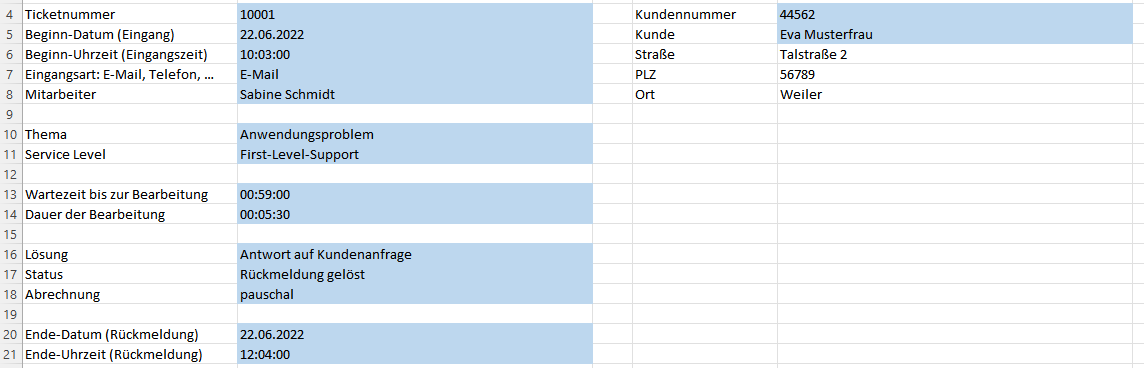Click the Beginn-Datum cell showing 22.06.2022
1144x368 pixels.
pyautogui.click(x=415, y=34)
